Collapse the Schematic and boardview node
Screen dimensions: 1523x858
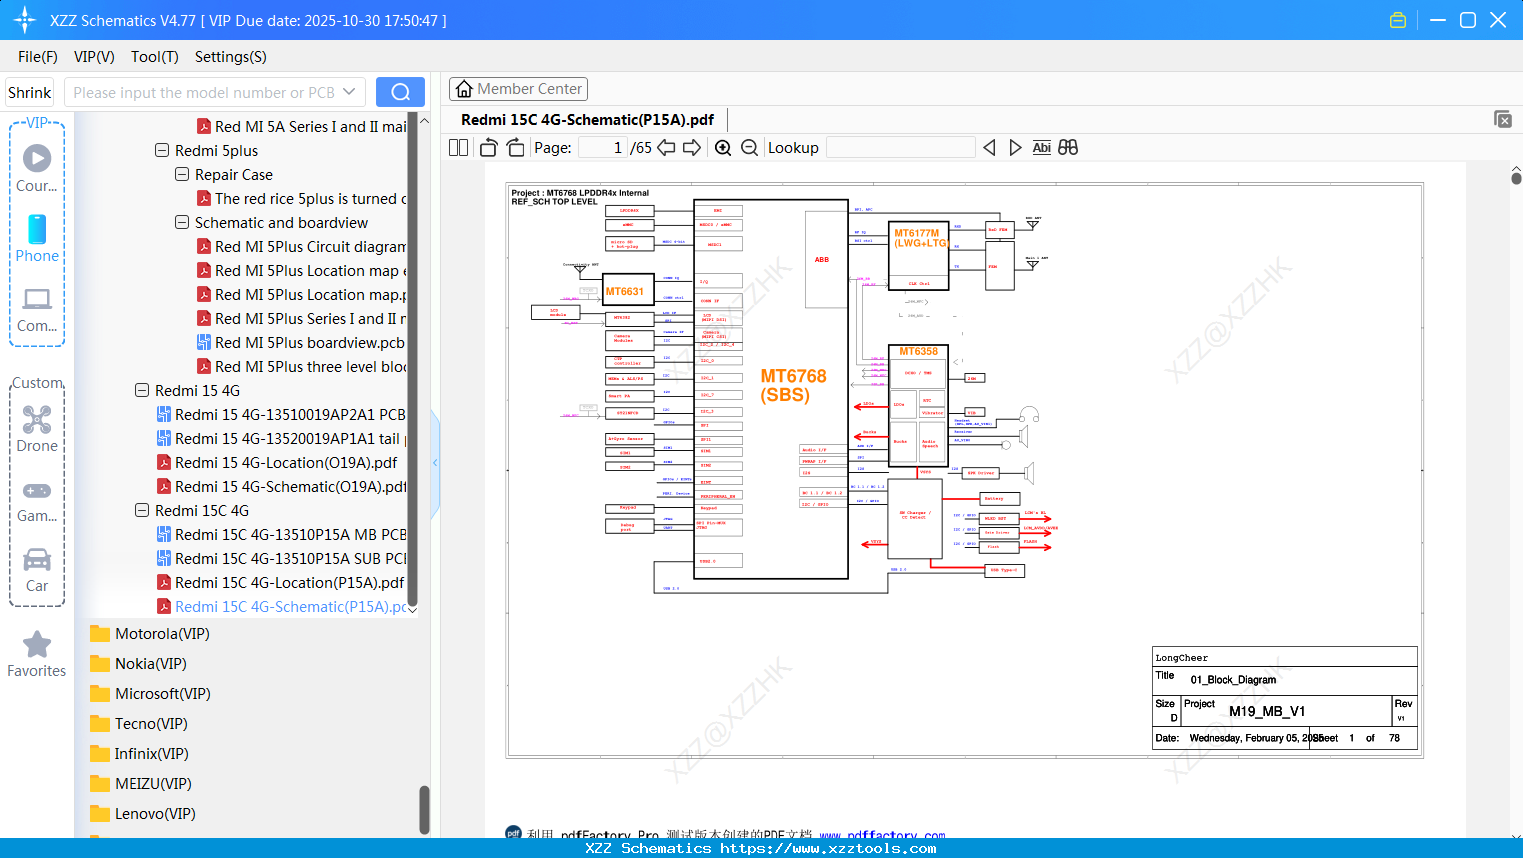pos(181,222)
